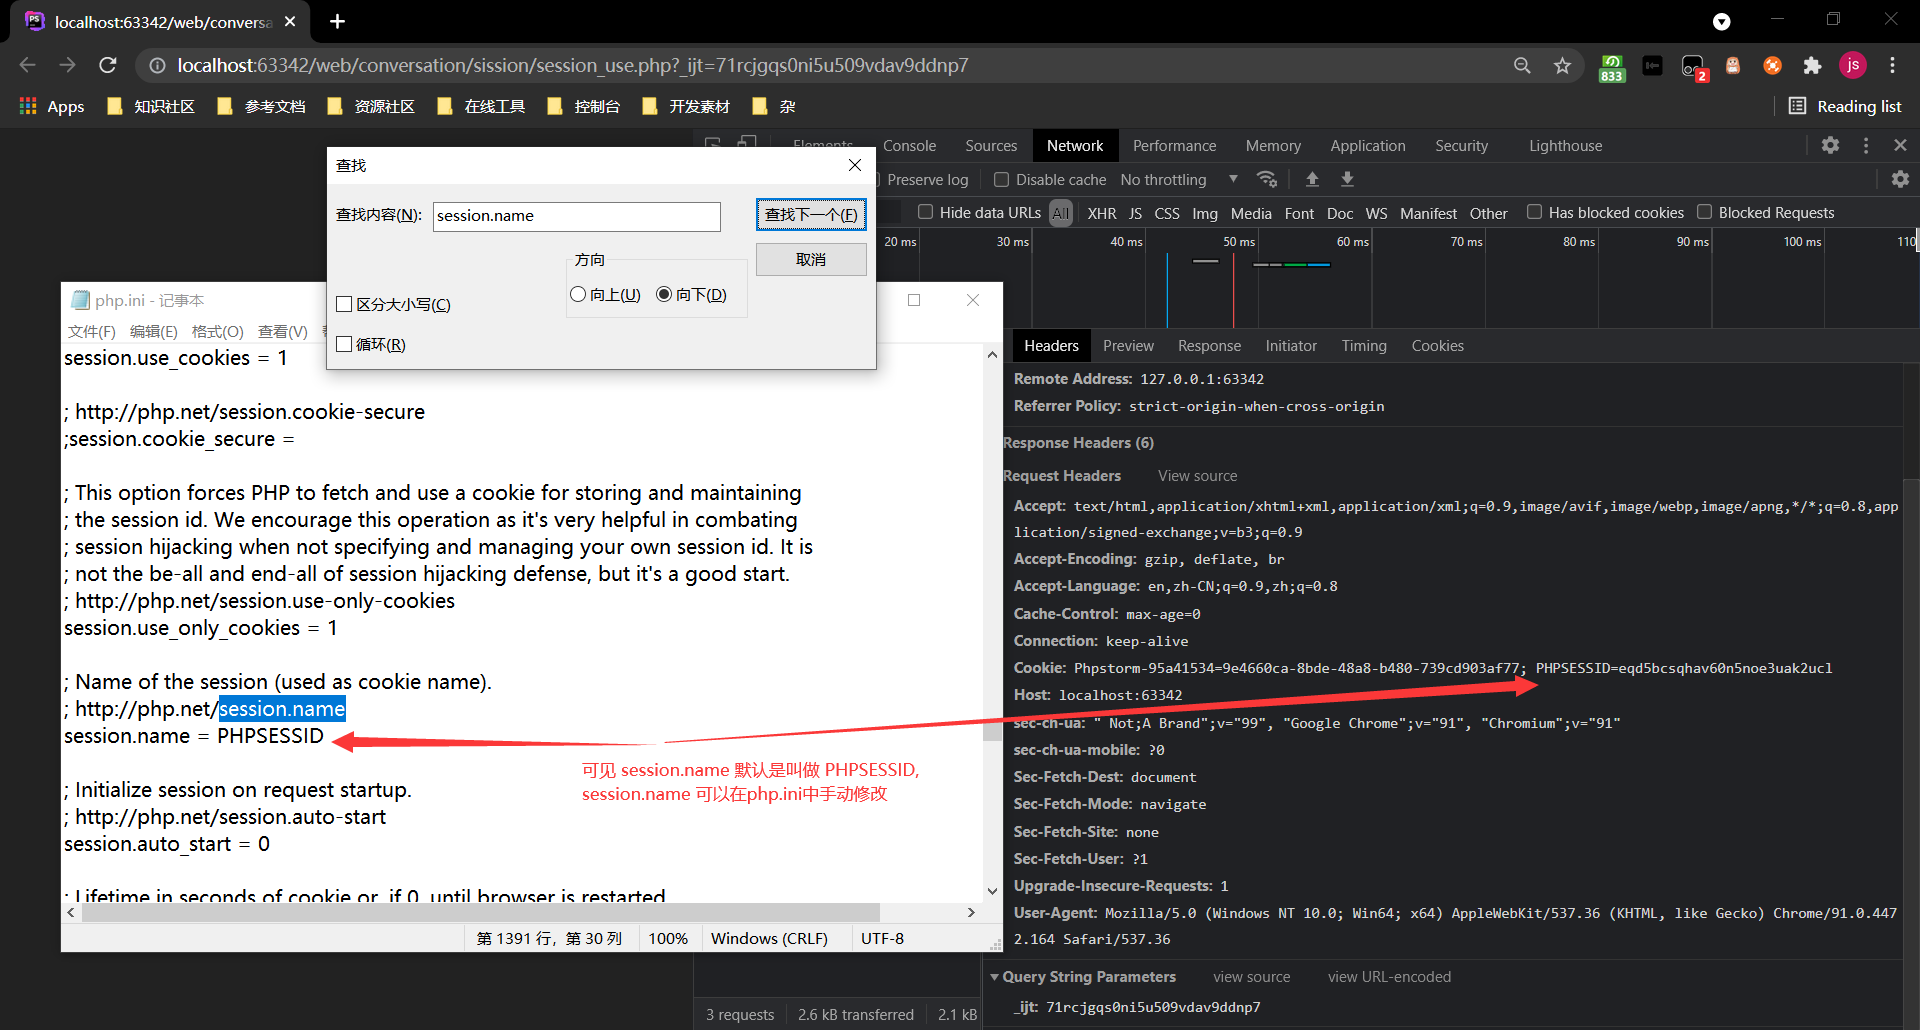Image resolution: width=1920 pixels, height=1030 pixels.
Task: Open the js profile avatar
Action: [1852, 65]
